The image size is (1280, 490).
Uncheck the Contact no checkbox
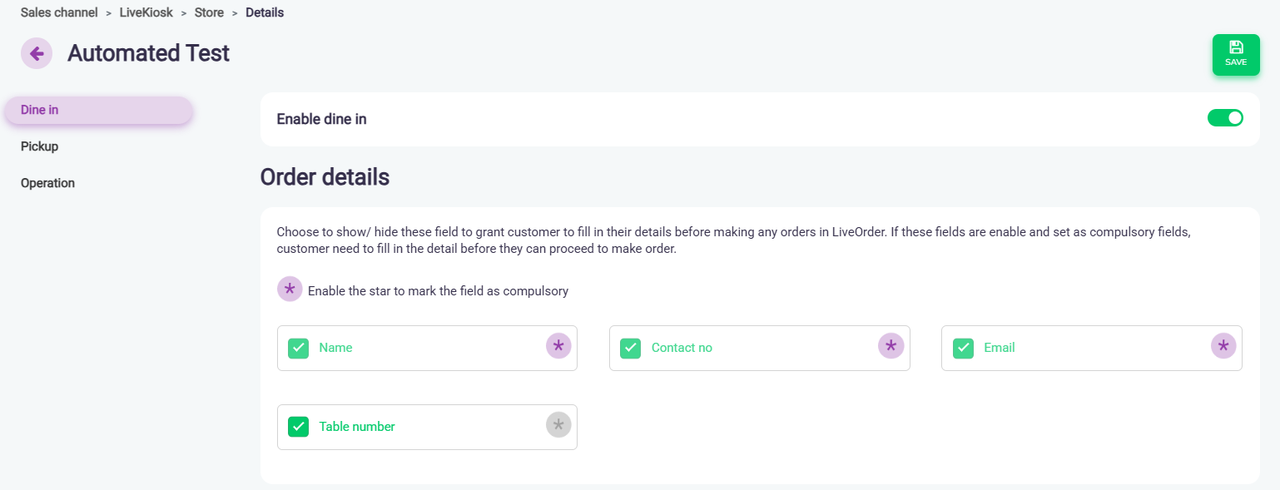[630, 348]
